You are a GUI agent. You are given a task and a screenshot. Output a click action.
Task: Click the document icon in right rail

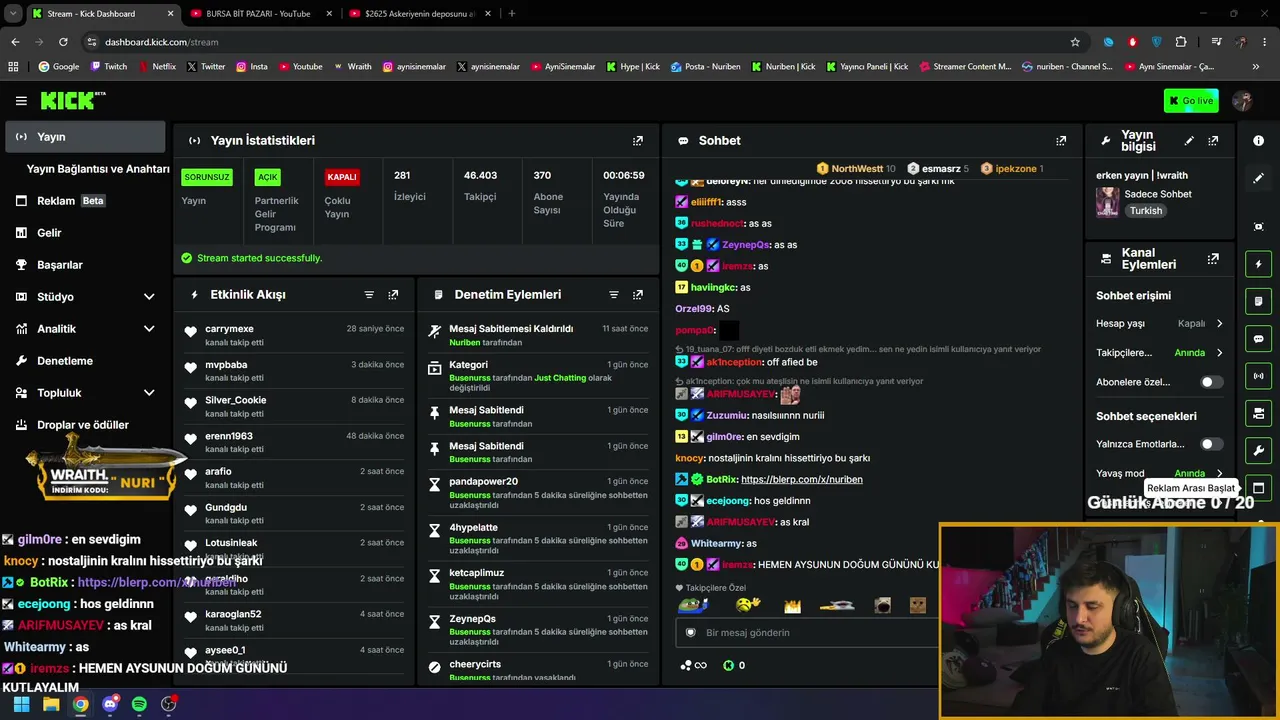pyautogui.click(x=1259, y=301)
